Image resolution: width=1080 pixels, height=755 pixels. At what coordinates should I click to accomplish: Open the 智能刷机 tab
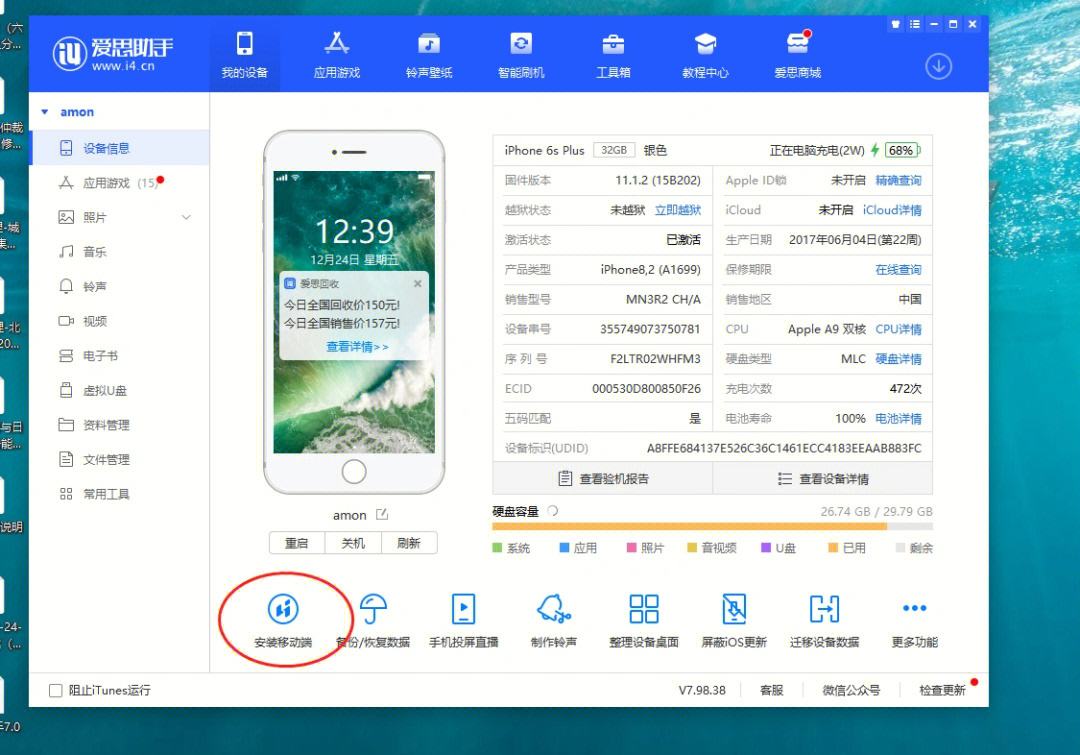pyautogui.click(x=521, y=55)
